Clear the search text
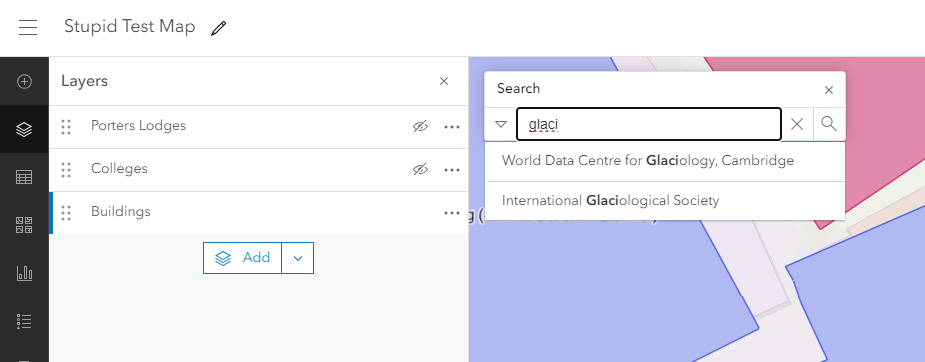The height and width of the screenshot is (362, 925). 797,124
